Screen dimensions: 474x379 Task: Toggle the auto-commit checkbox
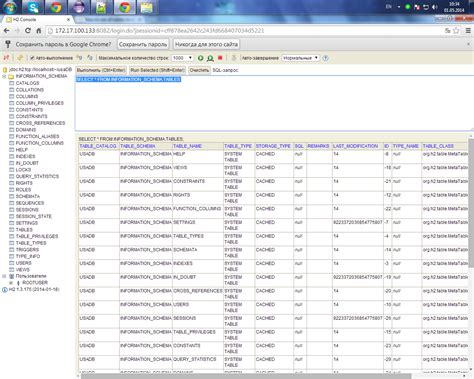tap(32, 58)
